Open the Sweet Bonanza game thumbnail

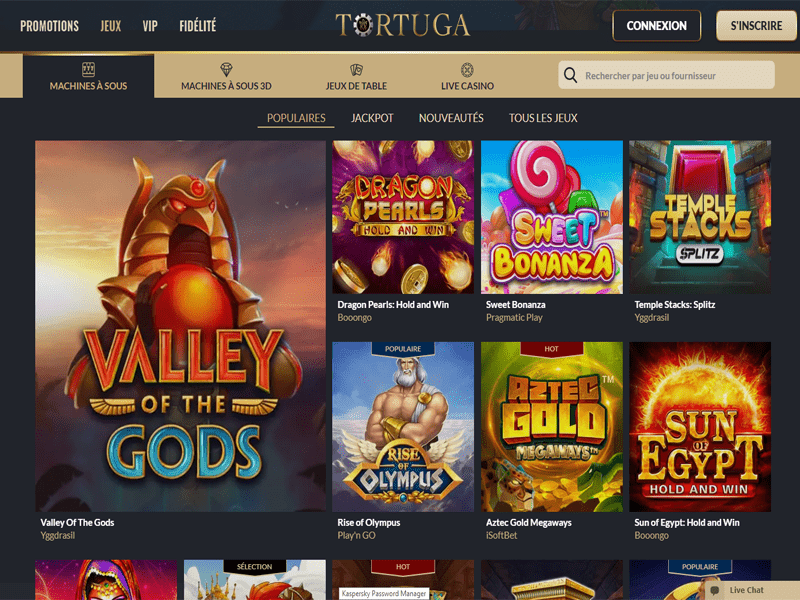pos(552,217)
